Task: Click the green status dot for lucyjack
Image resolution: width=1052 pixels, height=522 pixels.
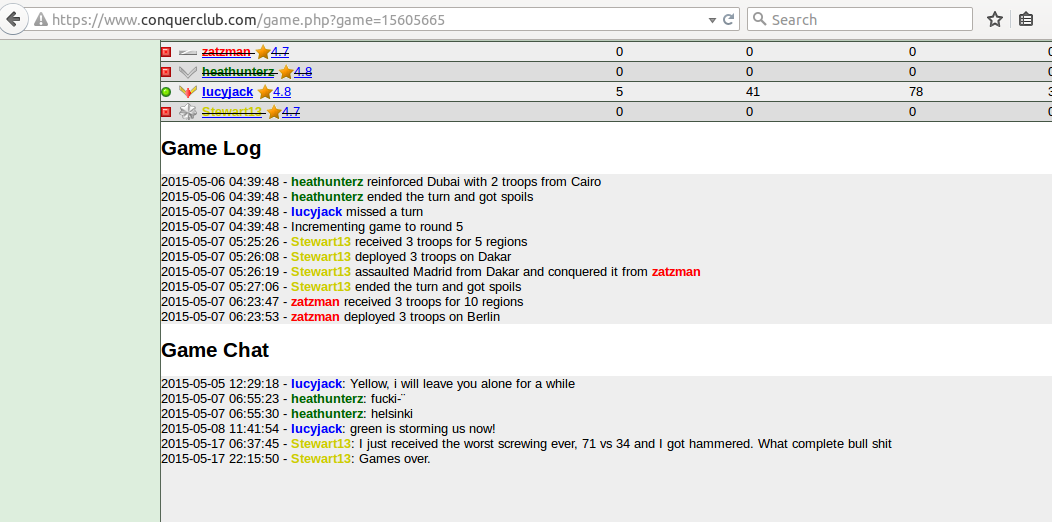Action: point(166,92)
